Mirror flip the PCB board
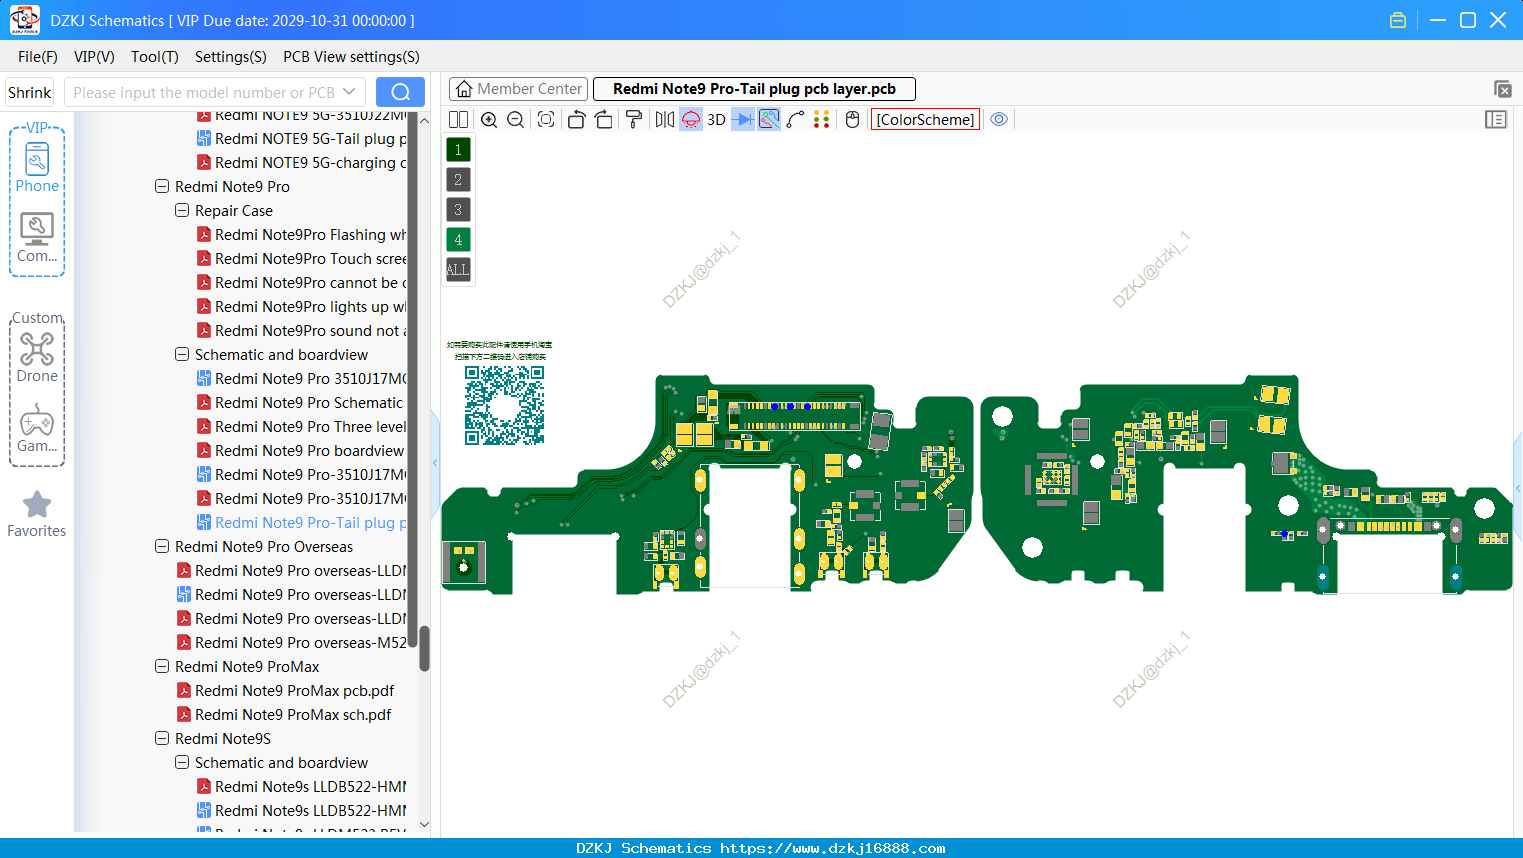Viewport: 1523px width, 858px height. 664,120
